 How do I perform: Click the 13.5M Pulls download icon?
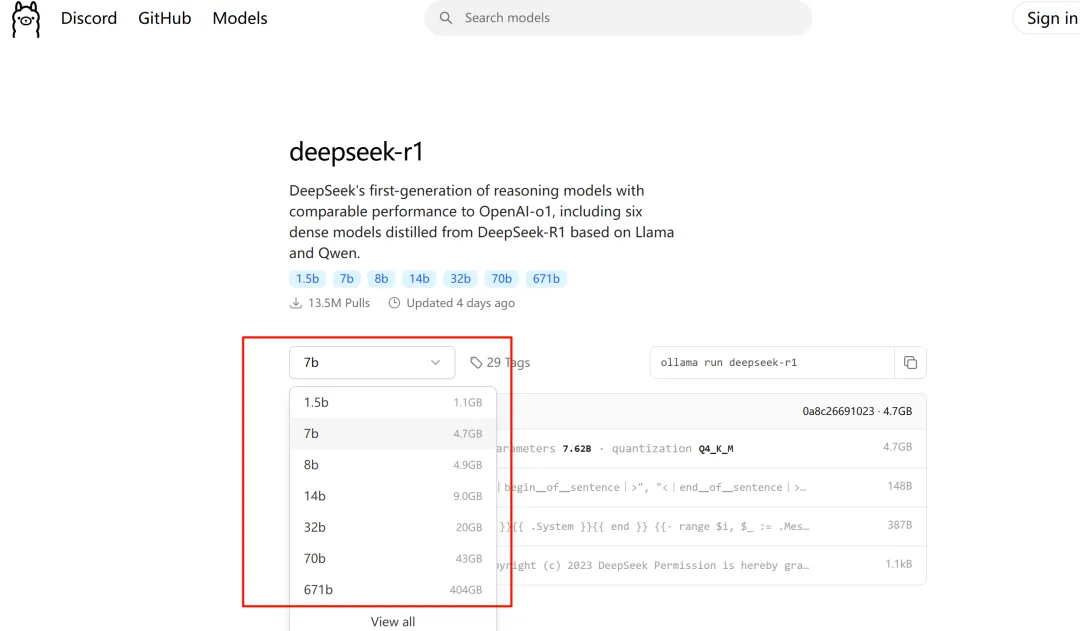[295, 303]
